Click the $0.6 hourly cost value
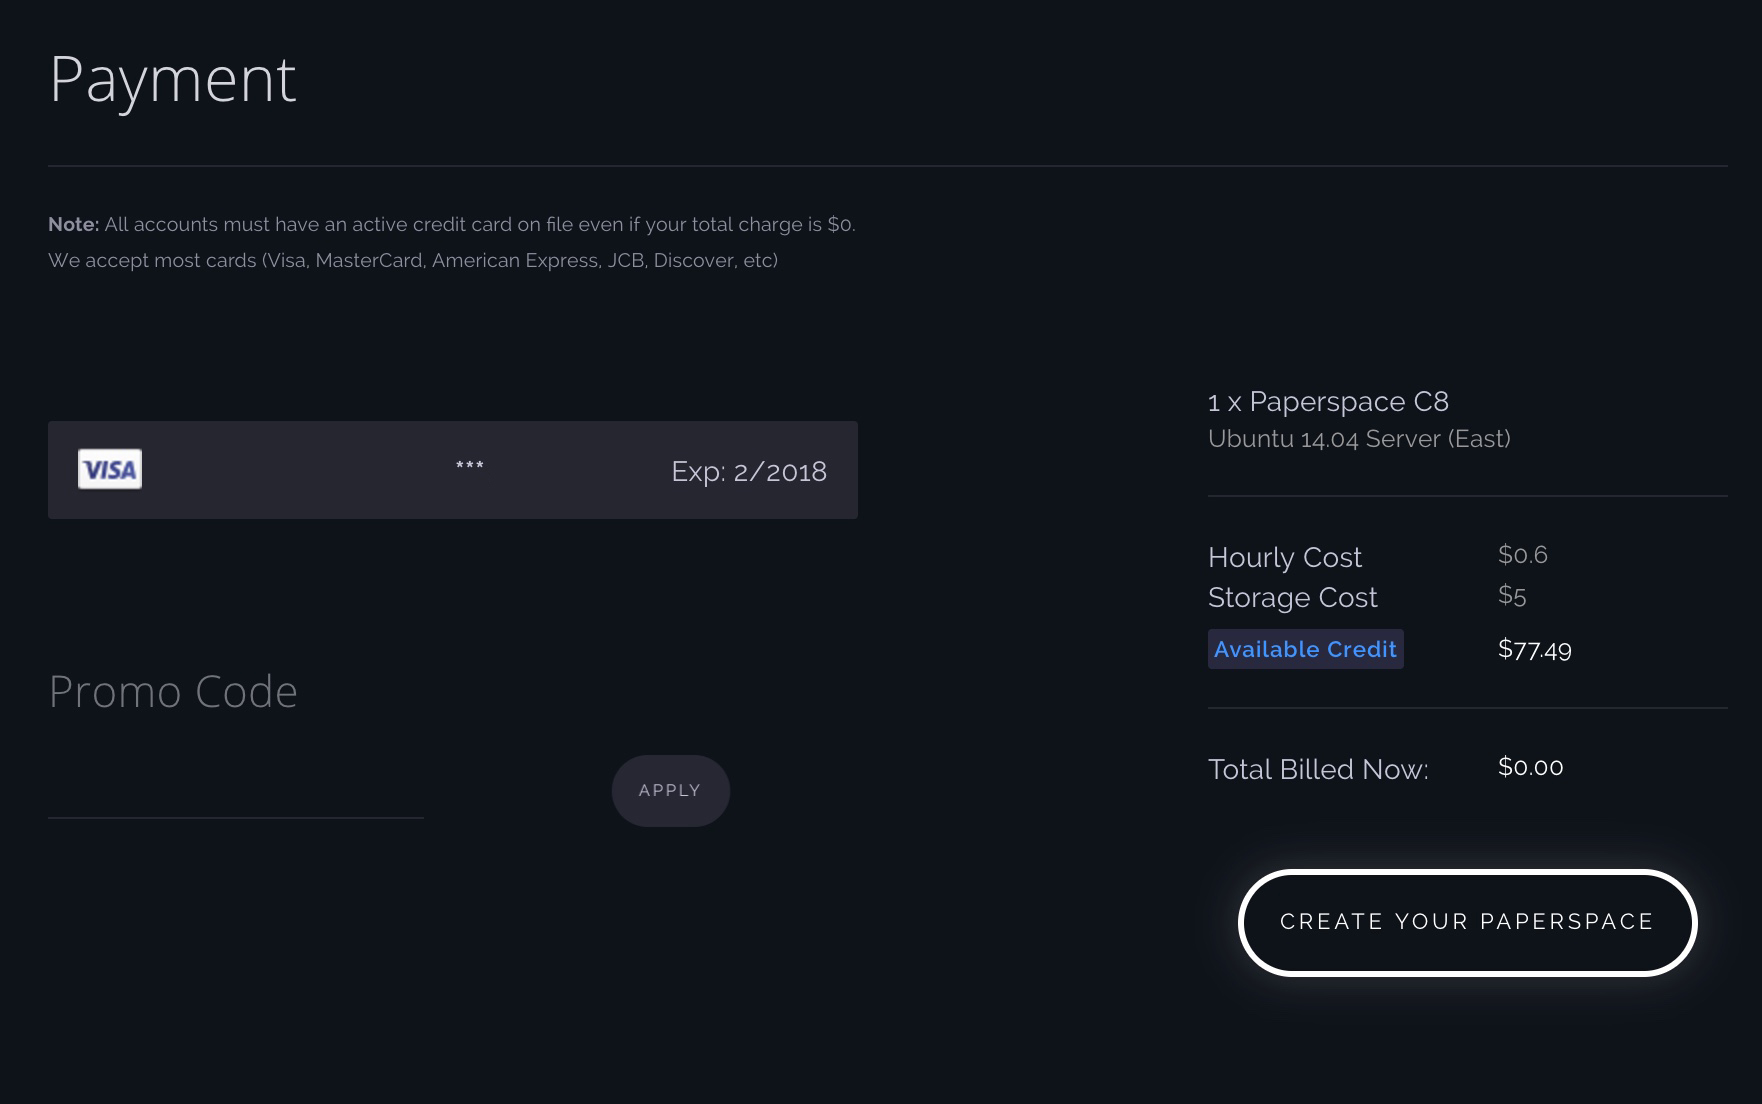 [x=1521, y=553]
